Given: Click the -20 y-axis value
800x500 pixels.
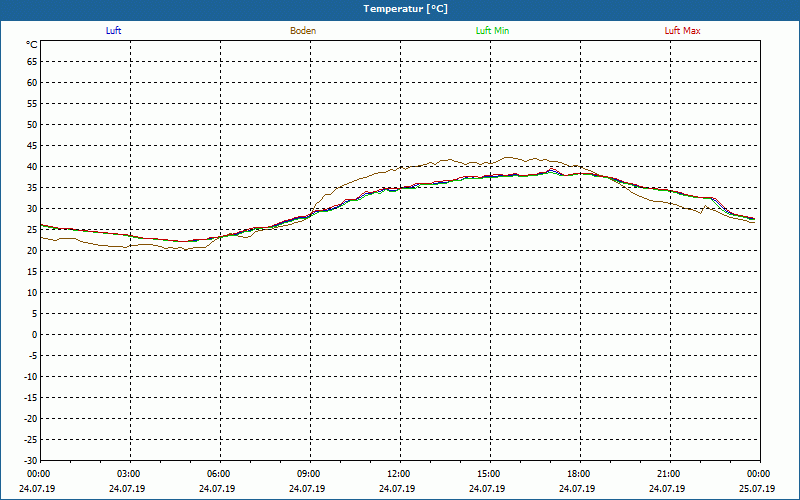Looking at the screenshot, I should (x=31, y=419).
